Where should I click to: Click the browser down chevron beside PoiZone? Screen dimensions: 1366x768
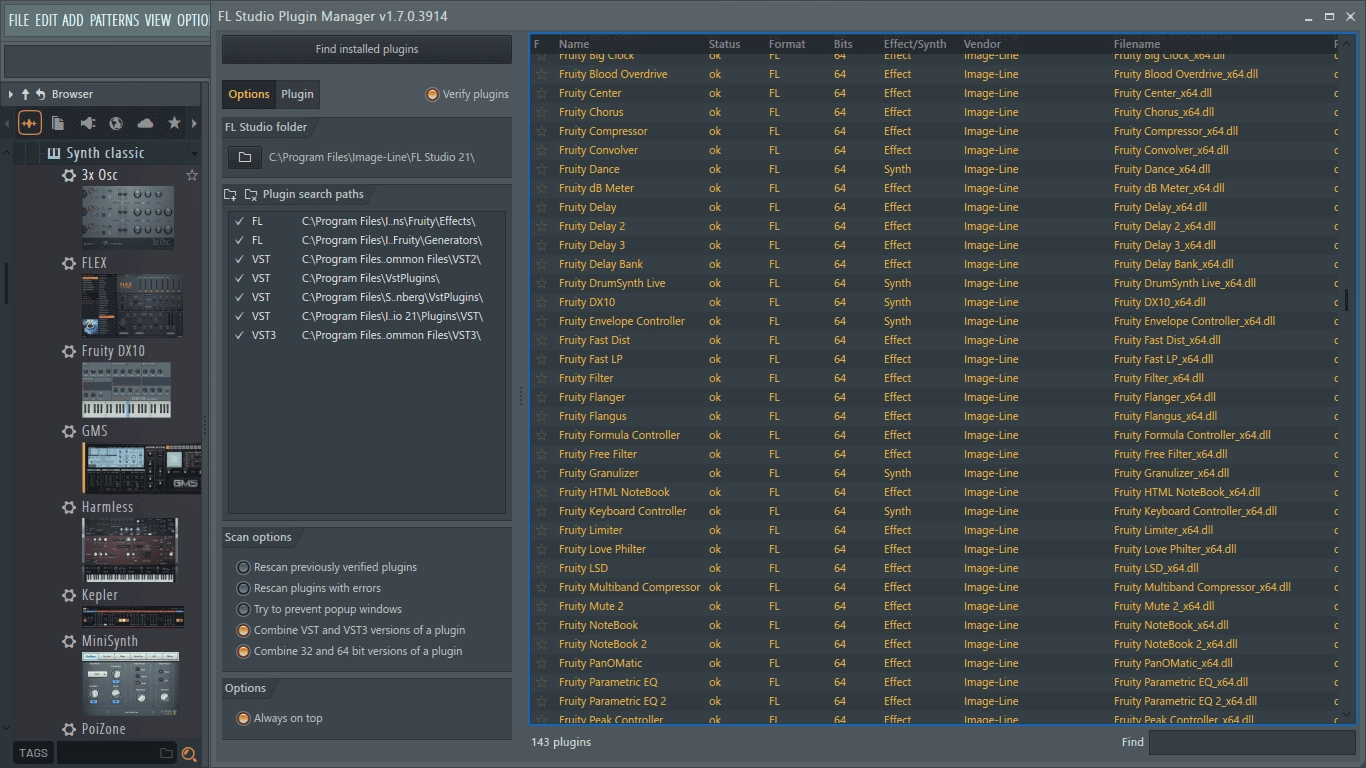(x=7, y=729)
